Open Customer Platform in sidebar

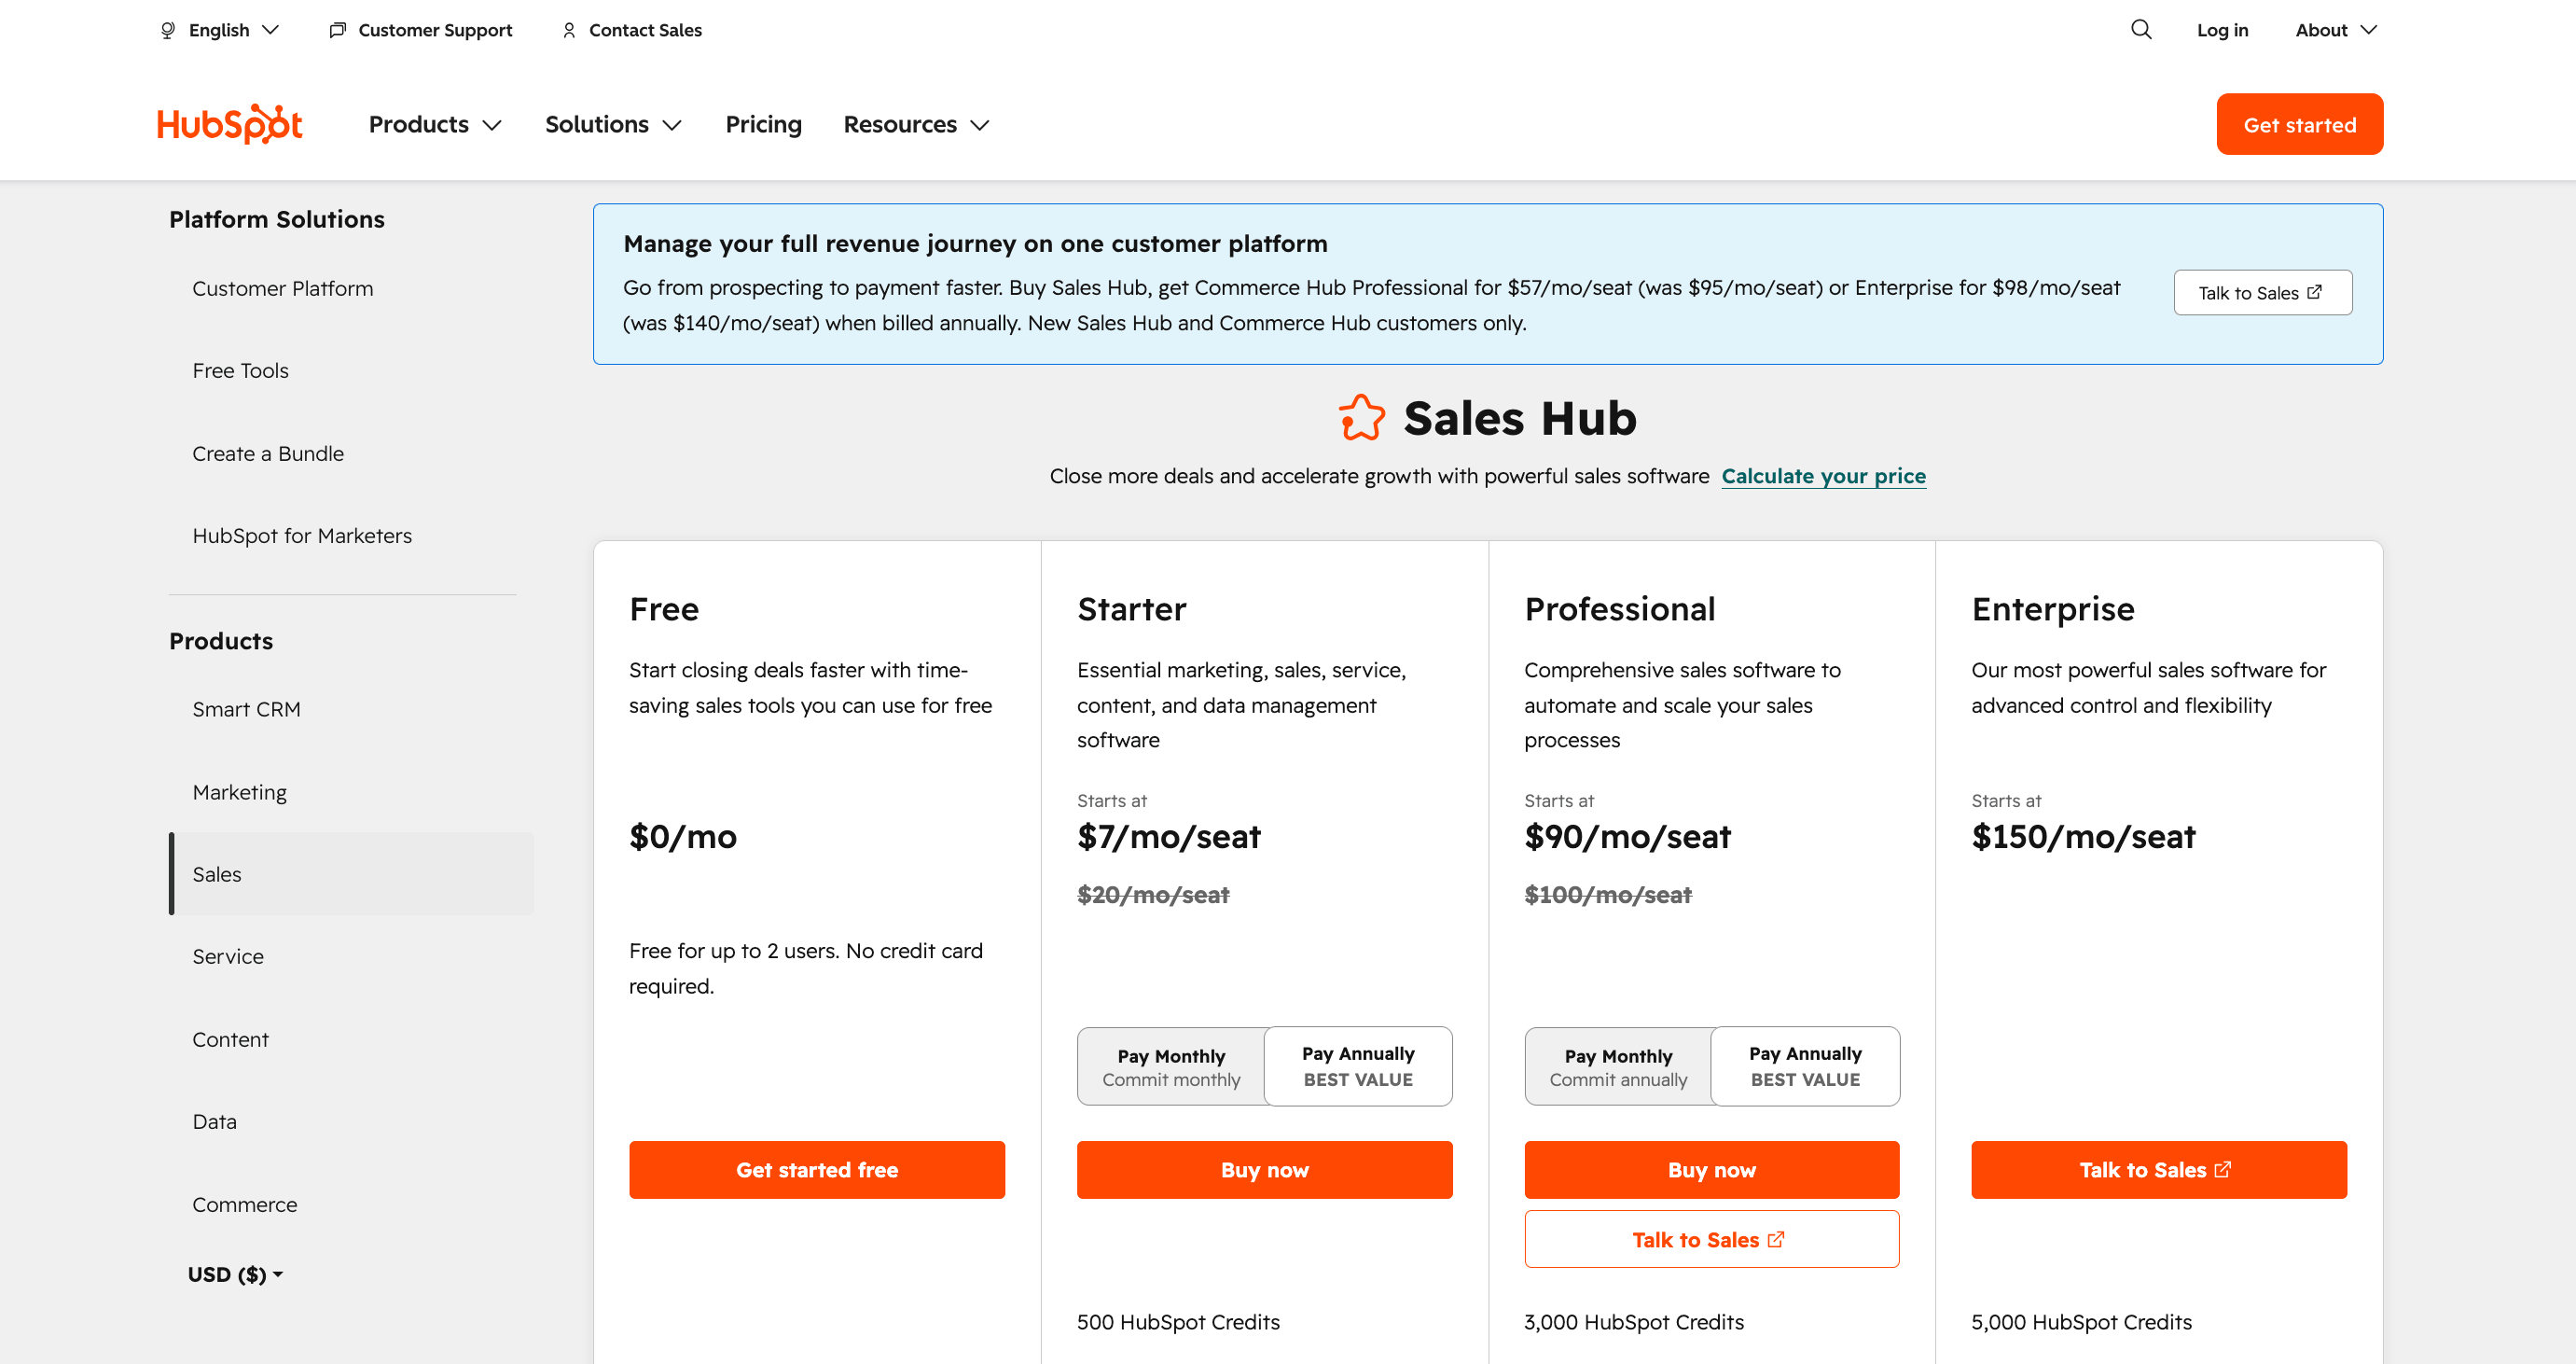[283, 288]
